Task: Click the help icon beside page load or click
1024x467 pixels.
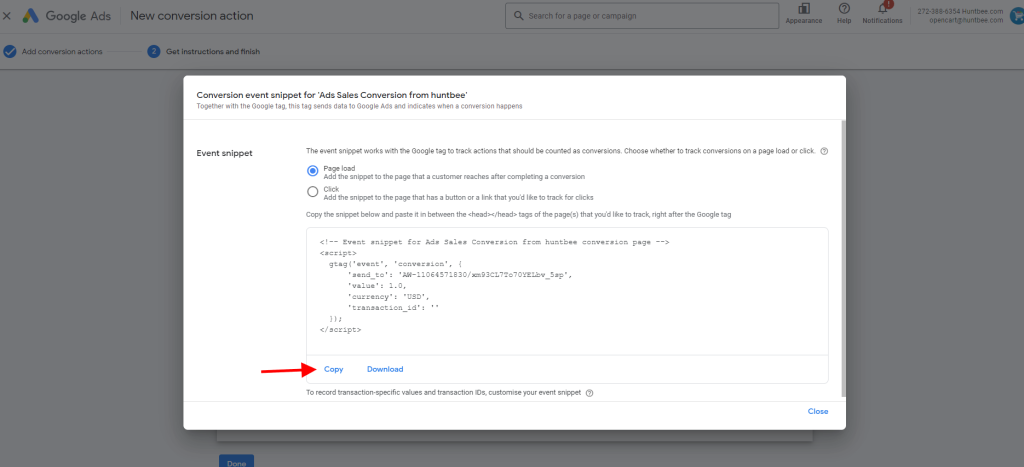Action: (824, 152)
